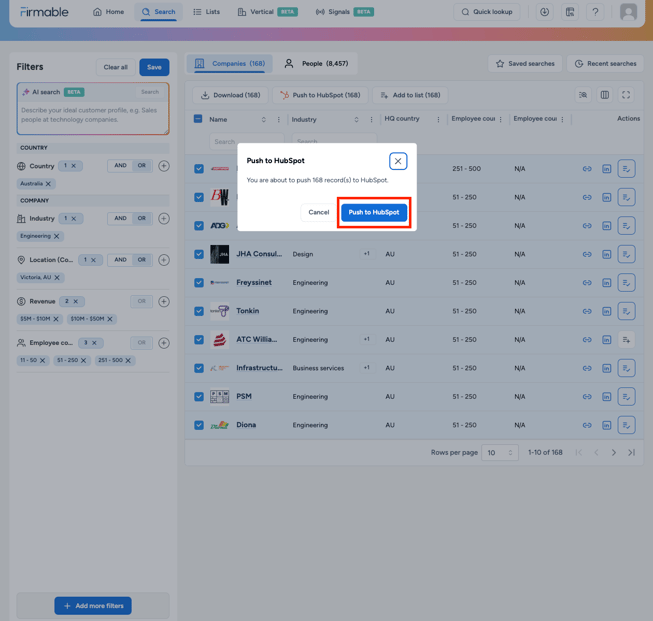Screen dimensions: 653x621
Task: Add another Country filter value
Action: [164, 166]
